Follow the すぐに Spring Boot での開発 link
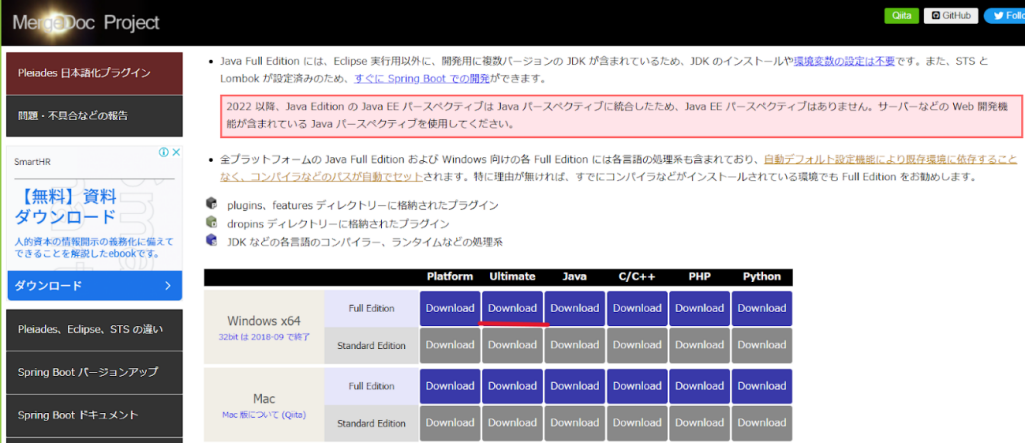 click(x=422, y=78)
